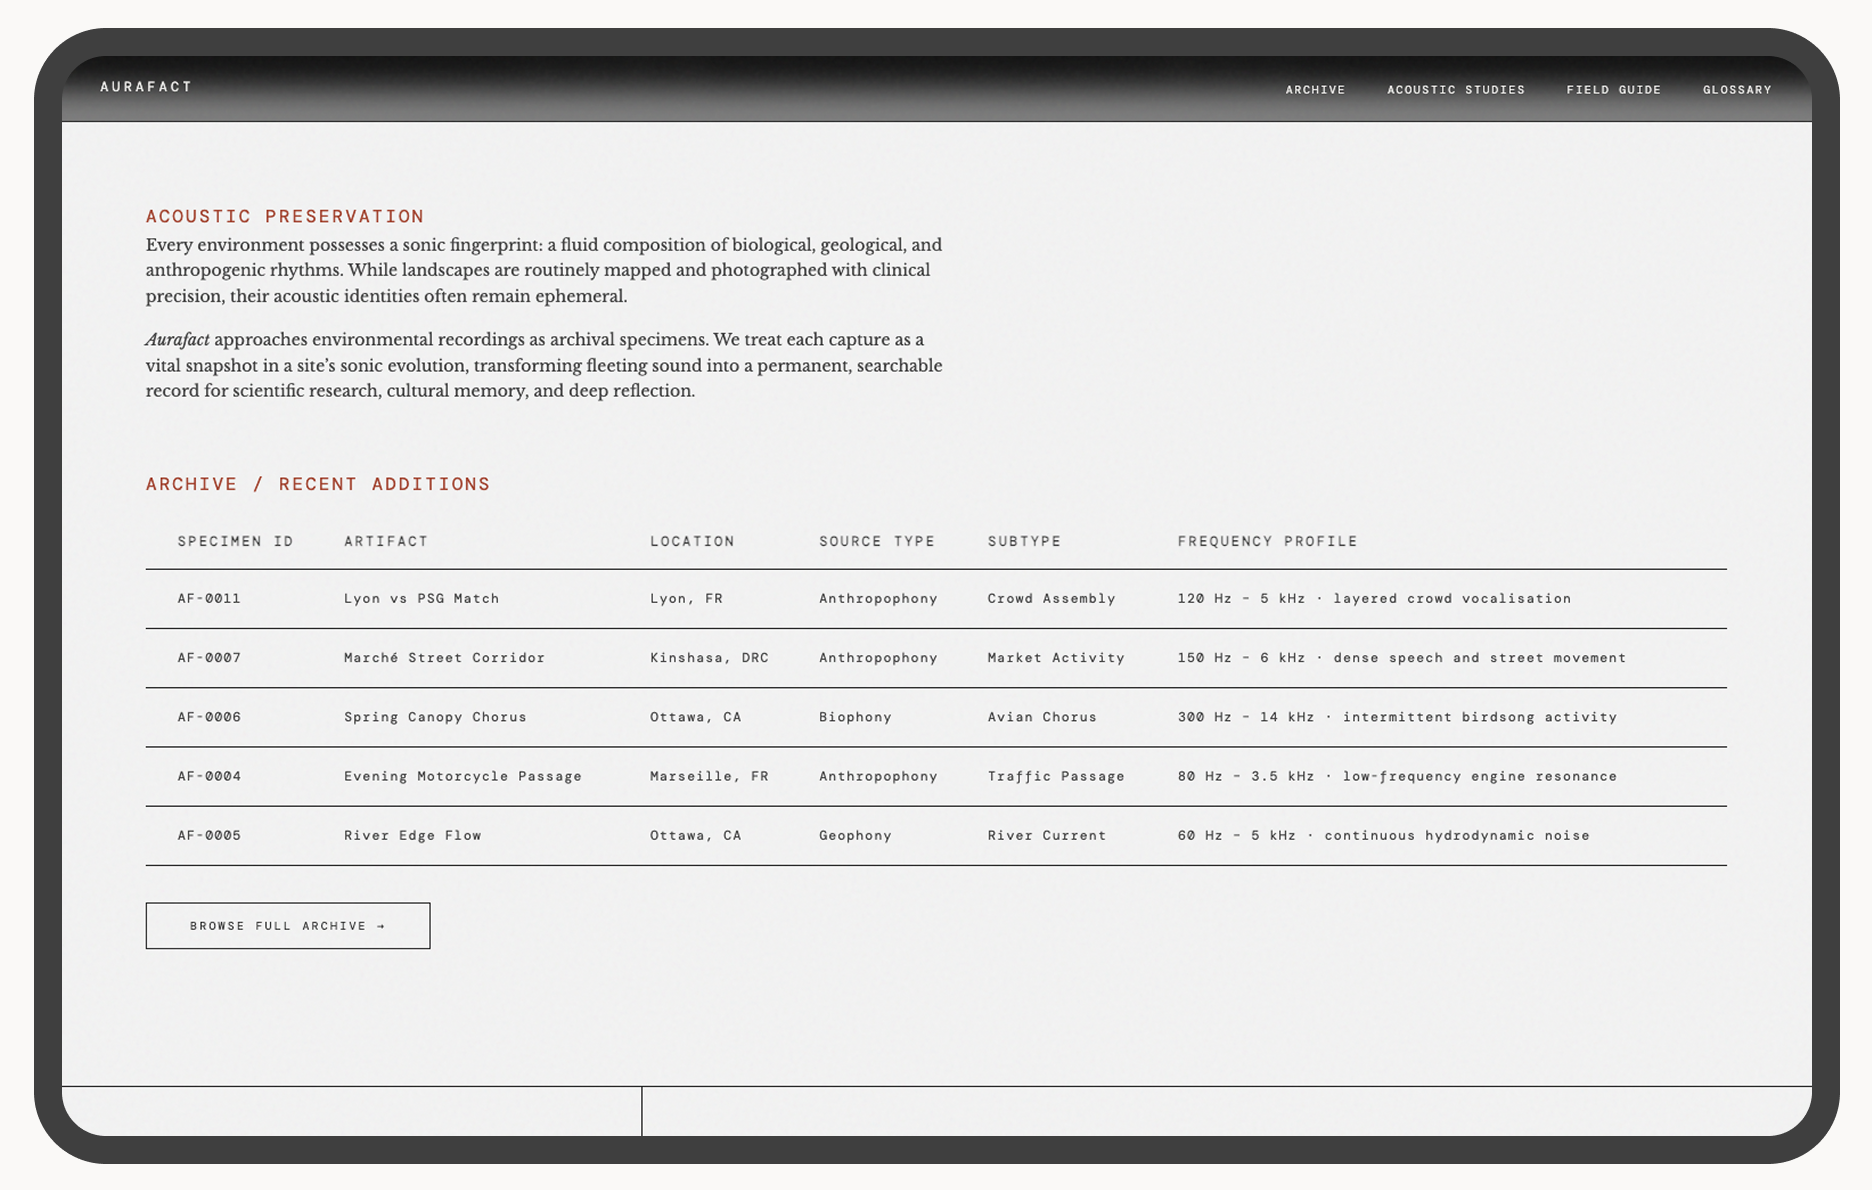Click the LOCATION column header
The image size is (1872, 1190).
pyautogui.click(x=692, y=541)
